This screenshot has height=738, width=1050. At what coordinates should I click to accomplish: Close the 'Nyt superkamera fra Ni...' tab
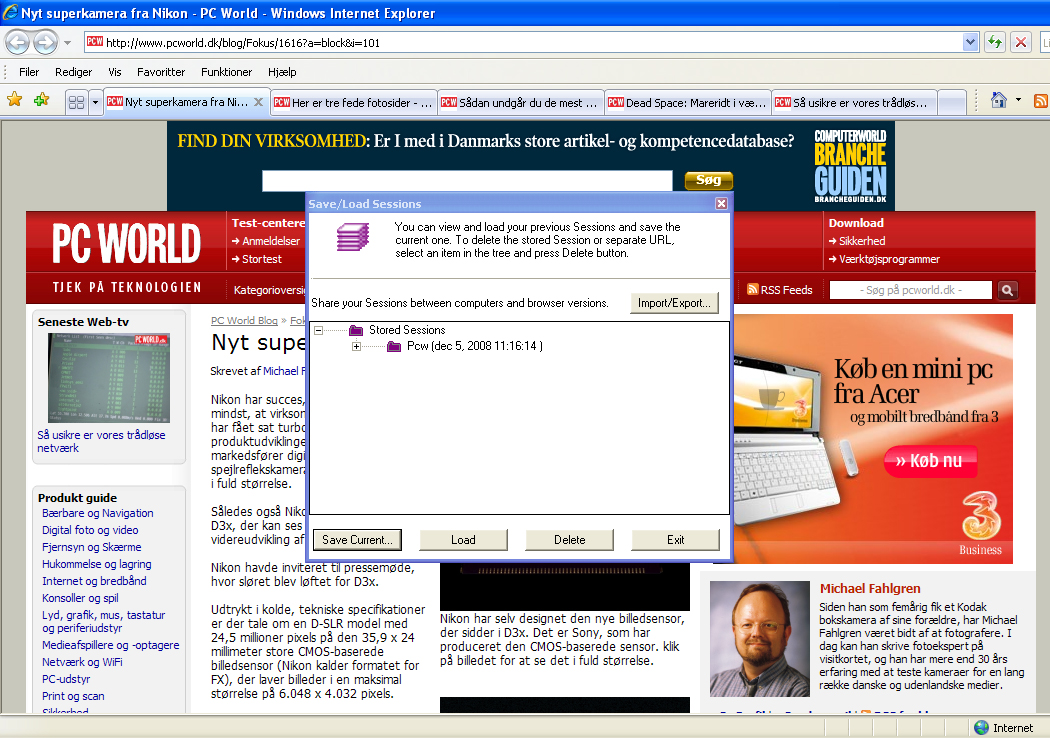pyautogui.click(x=258, y=102)
